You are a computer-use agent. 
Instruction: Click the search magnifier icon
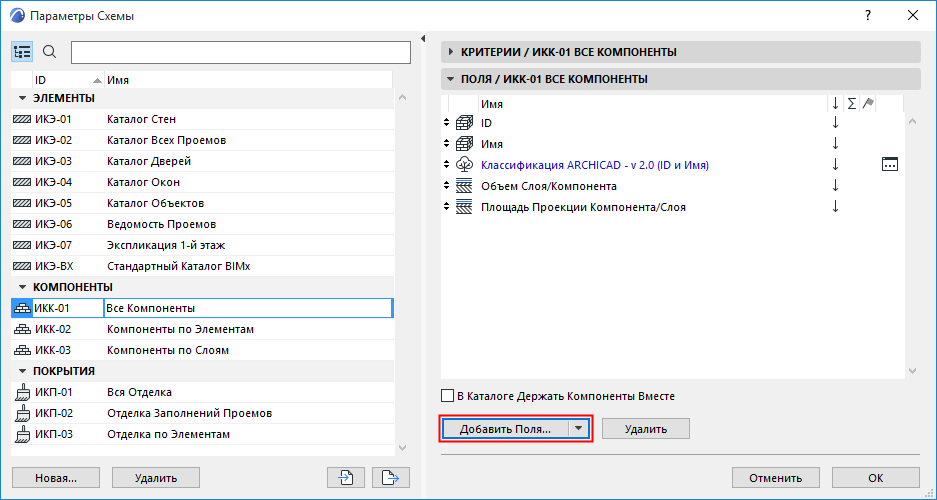[x=50, y=53]
